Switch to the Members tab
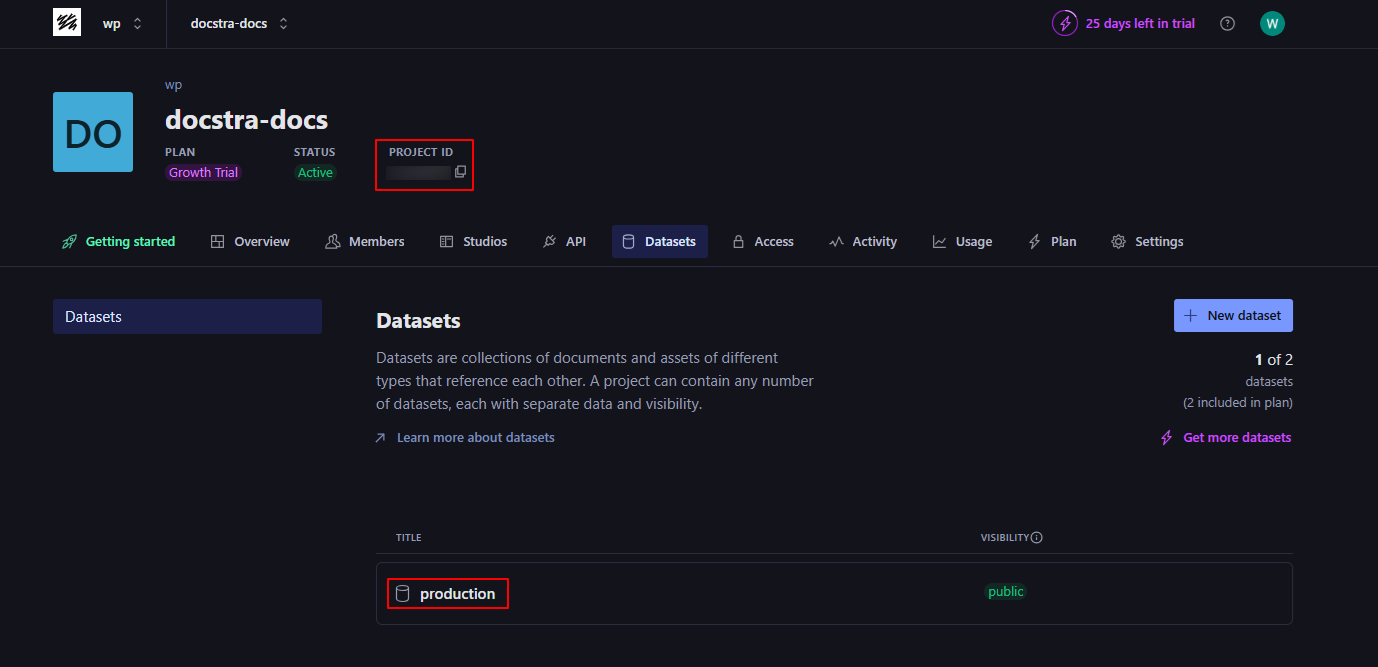The width and height of the screenshot is (1378, 667). pos(365,242)
